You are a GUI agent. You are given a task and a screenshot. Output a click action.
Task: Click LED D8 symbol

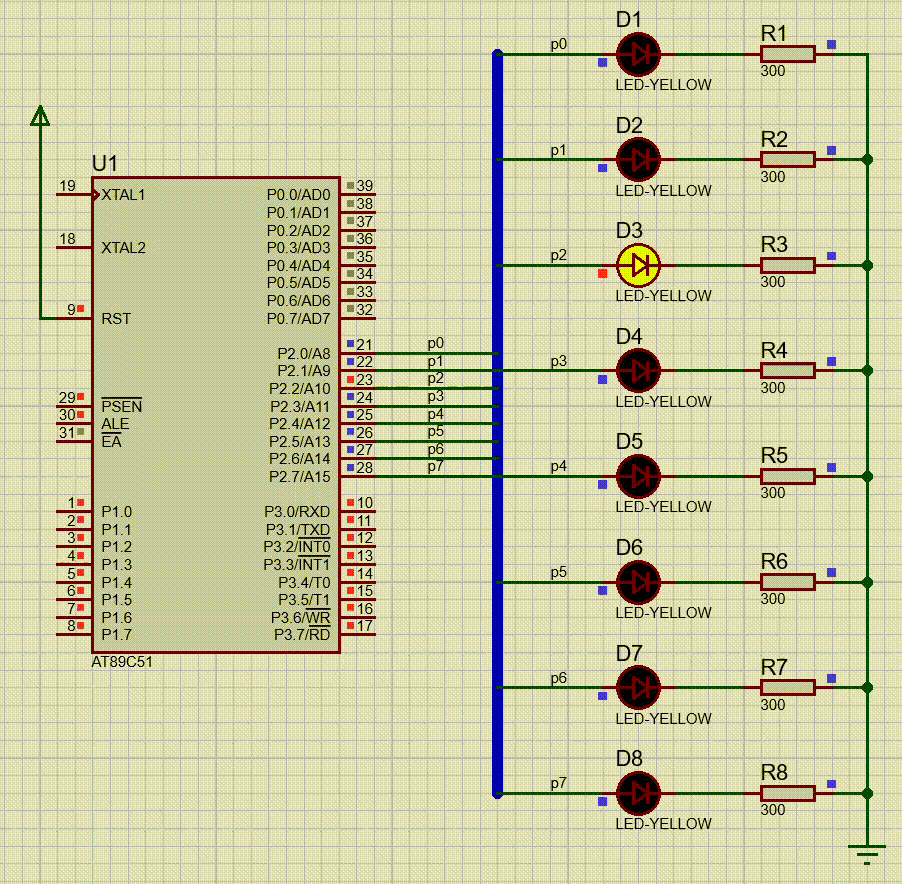638,793
